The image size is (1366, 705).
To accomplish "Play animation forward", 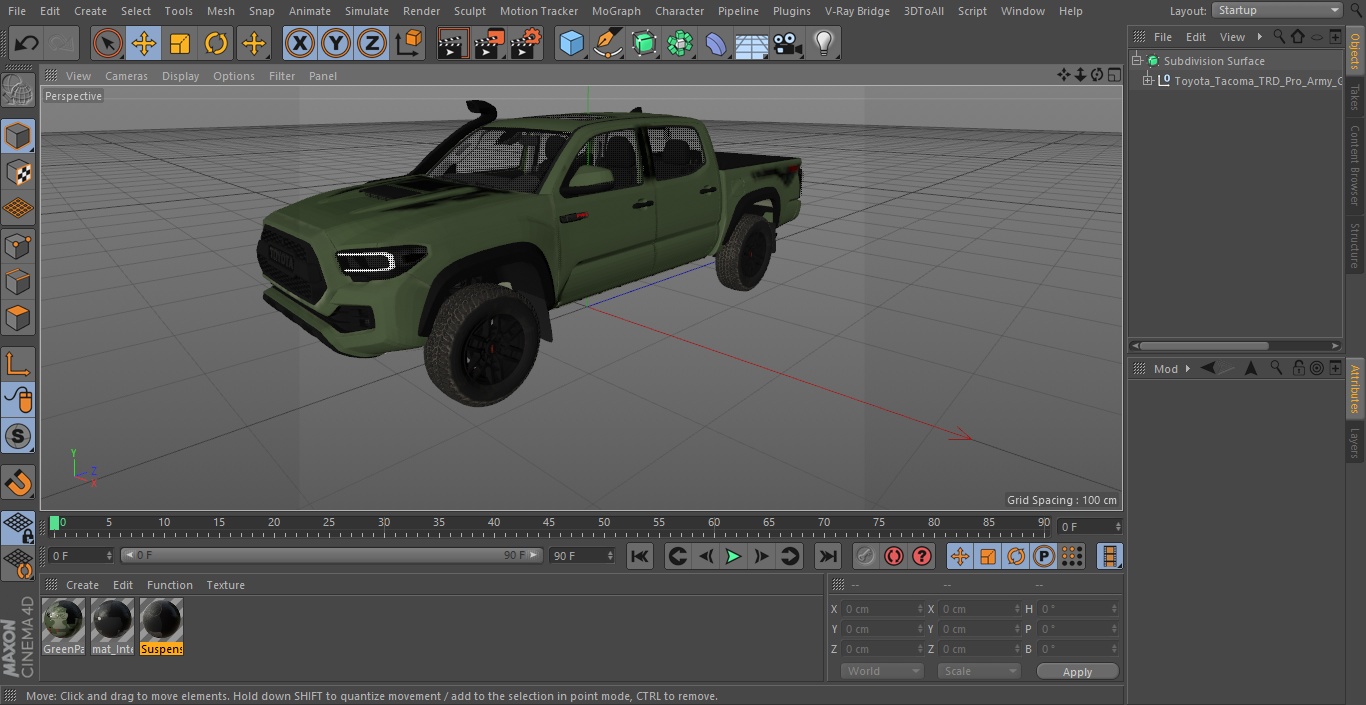I will pos(733,556).
